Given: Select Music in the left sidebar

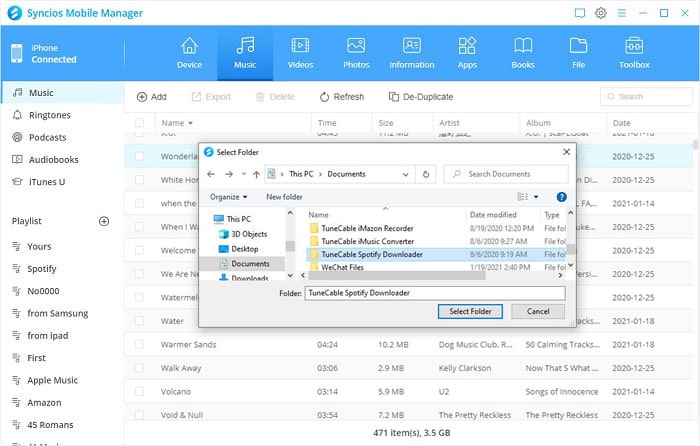Looking at the screenshot, I should [62, 93].
